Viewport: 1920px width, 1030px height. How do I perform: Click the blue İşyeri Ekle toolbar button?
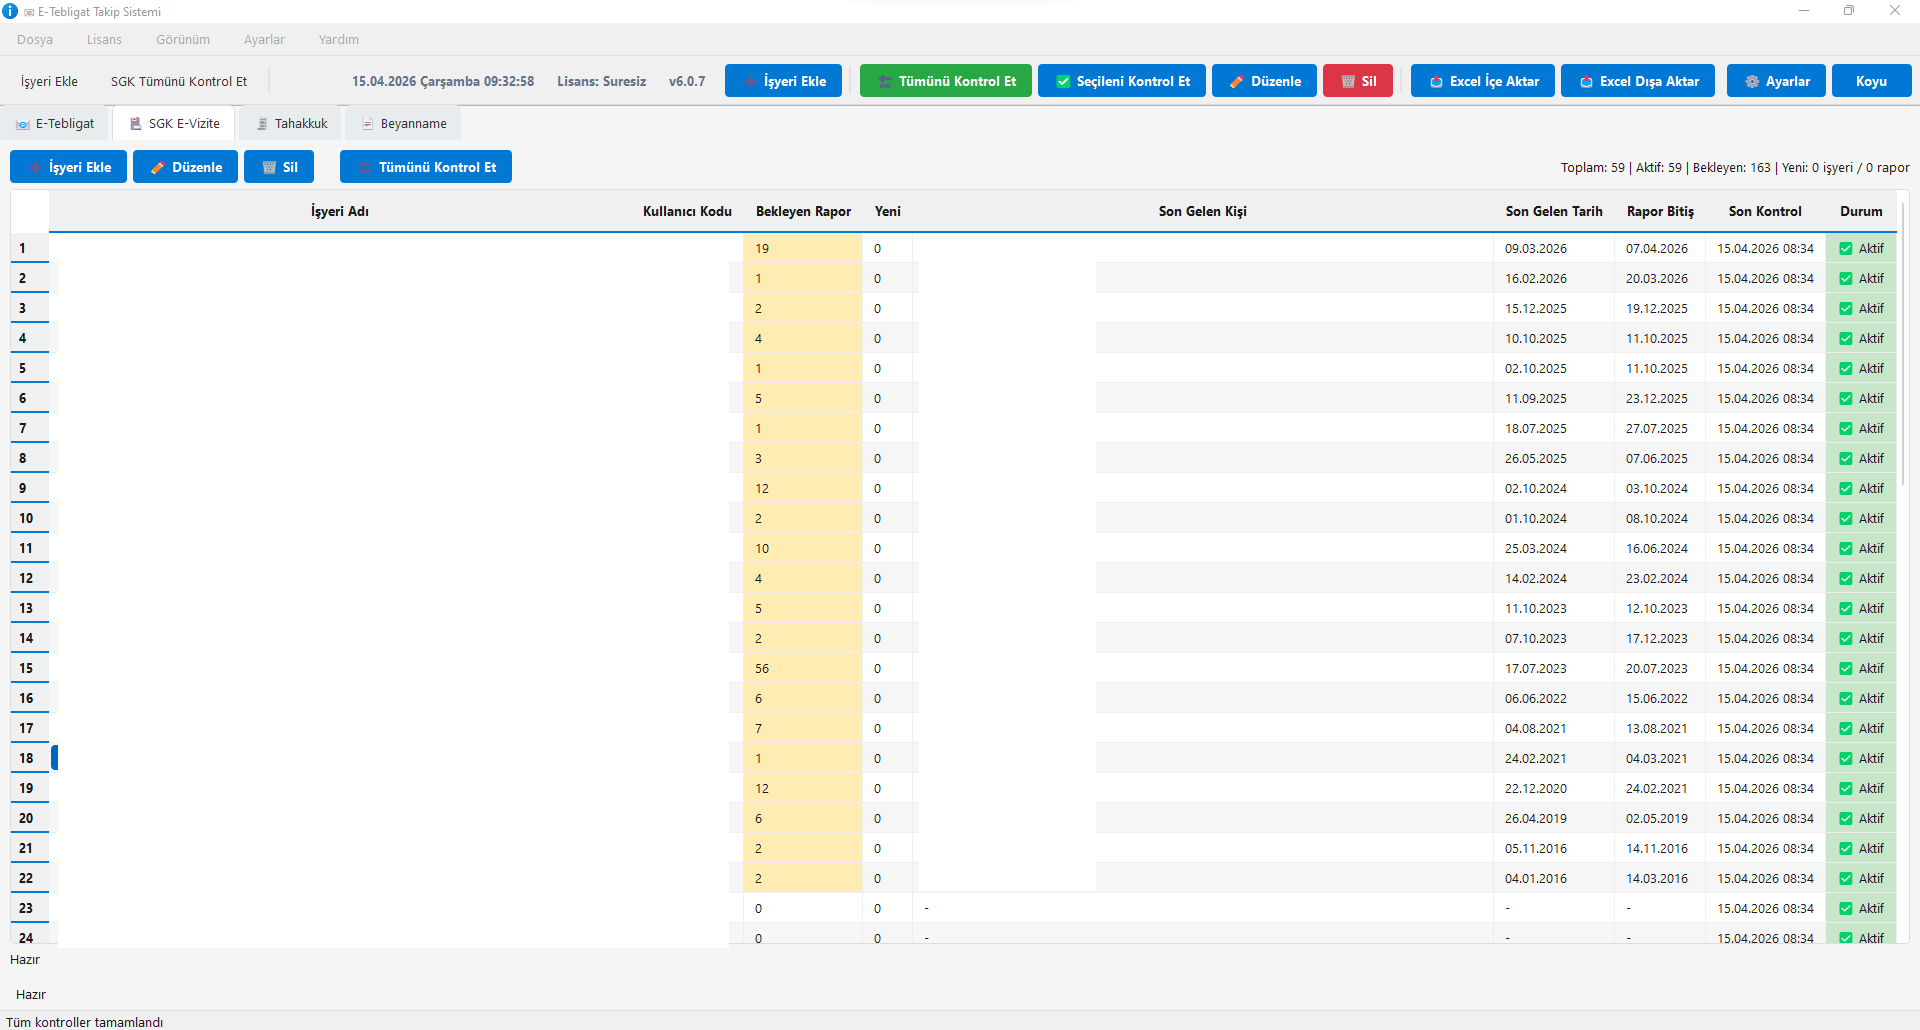click(x=783, y=81)
